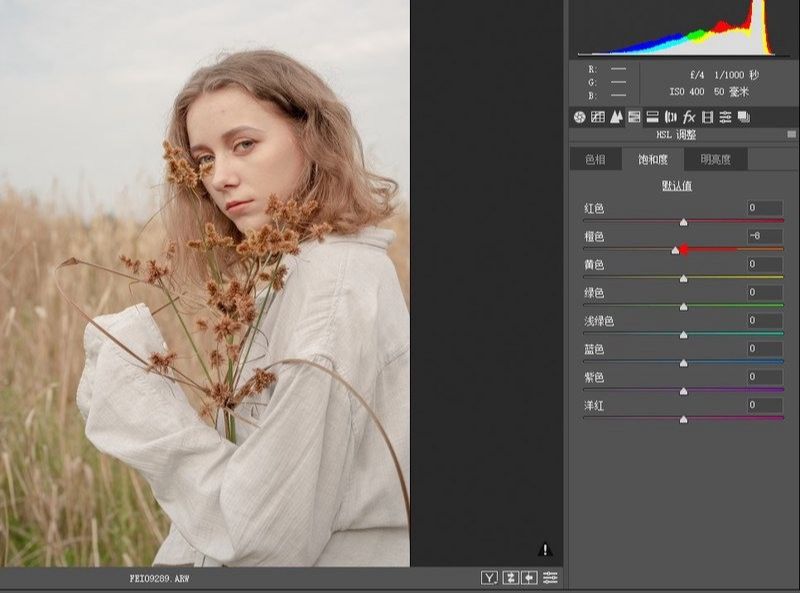The height and width of the screenshot is (593, 800).
Task: Click the 红色 slider label
Action: pos(594,209)
